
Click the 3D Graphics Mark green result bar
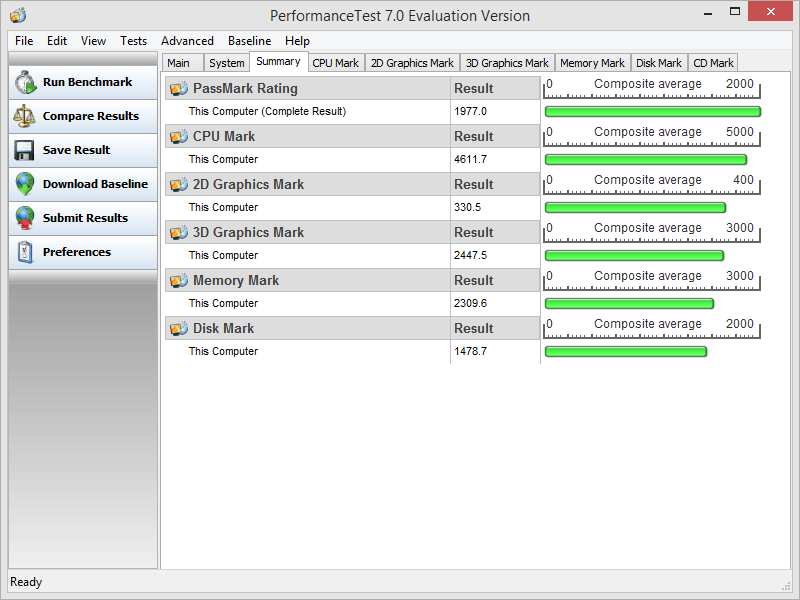[634, 255]
